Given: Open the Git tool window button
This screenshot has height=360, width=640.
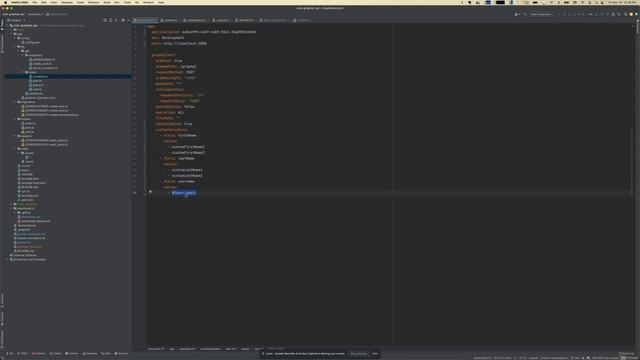Looking at the screenshot, I should click(9, 353).
